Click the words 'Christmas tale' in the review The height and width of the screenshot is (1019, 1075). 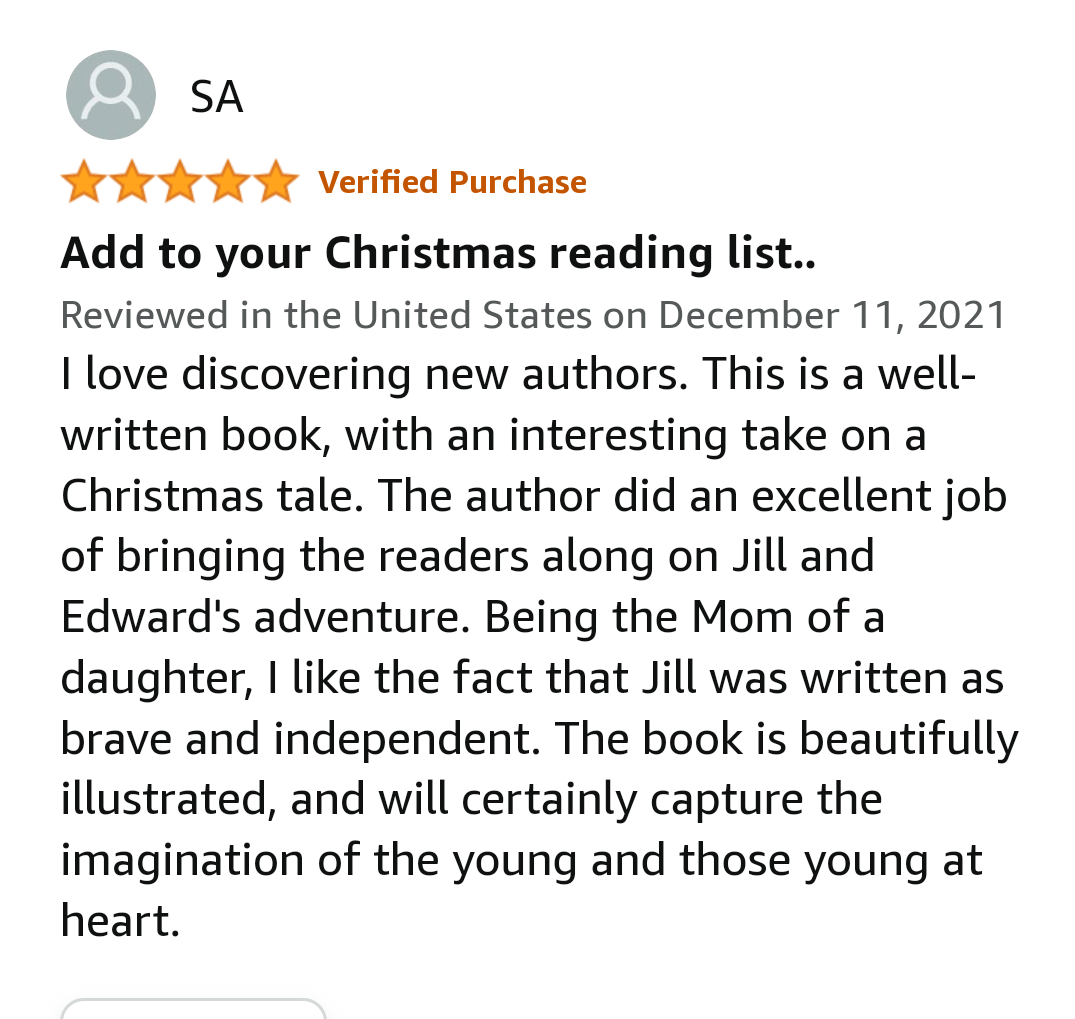(x=206, y=497)
